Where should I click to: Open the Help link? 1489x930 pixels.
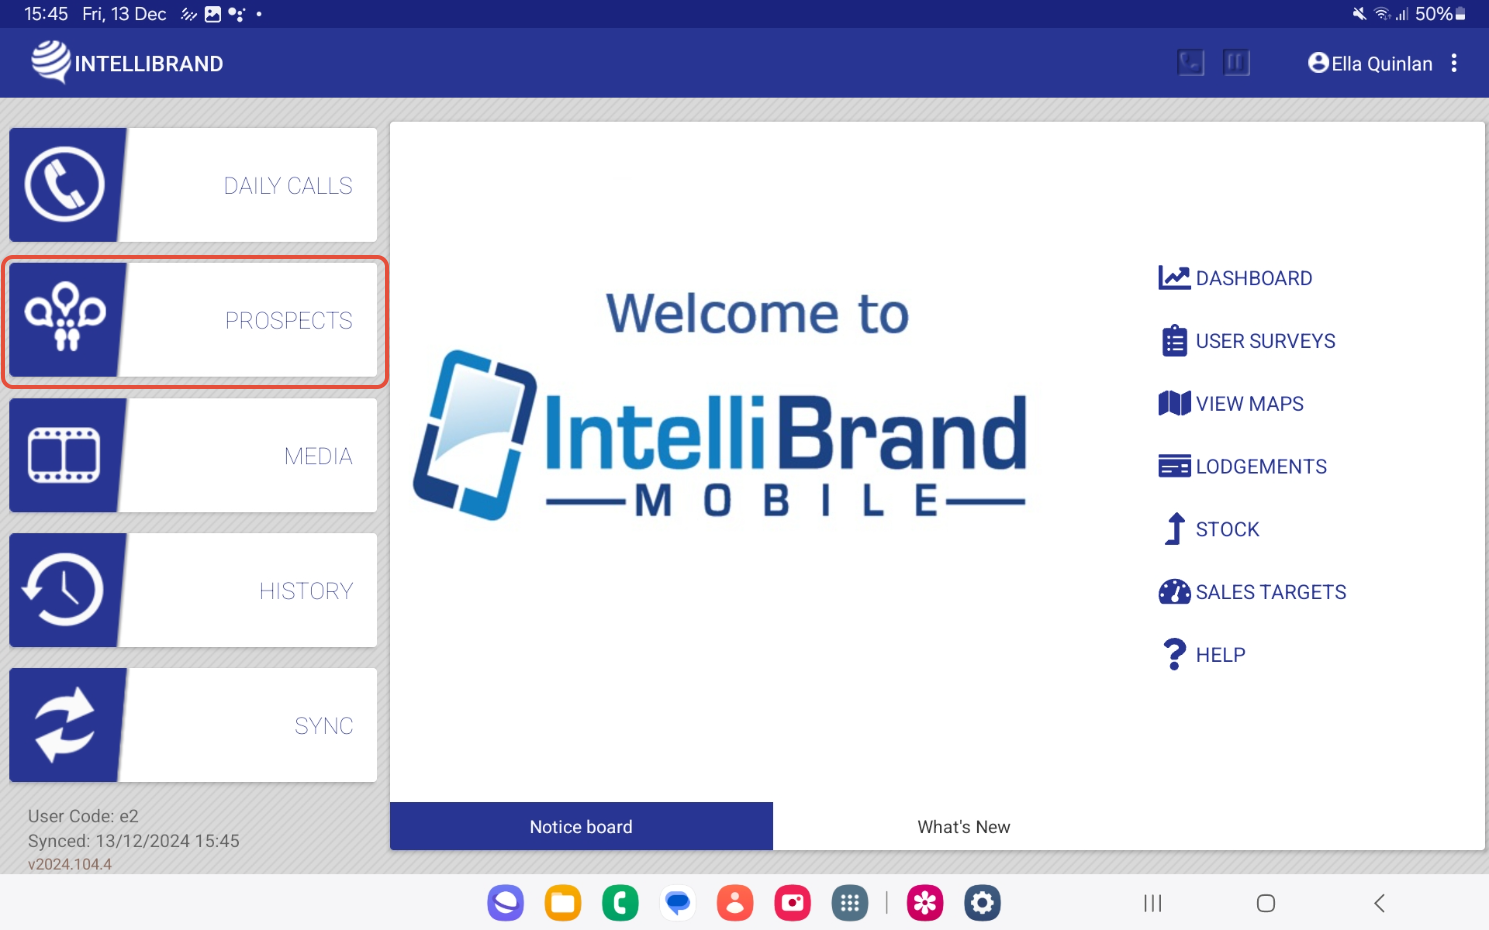1203,655
